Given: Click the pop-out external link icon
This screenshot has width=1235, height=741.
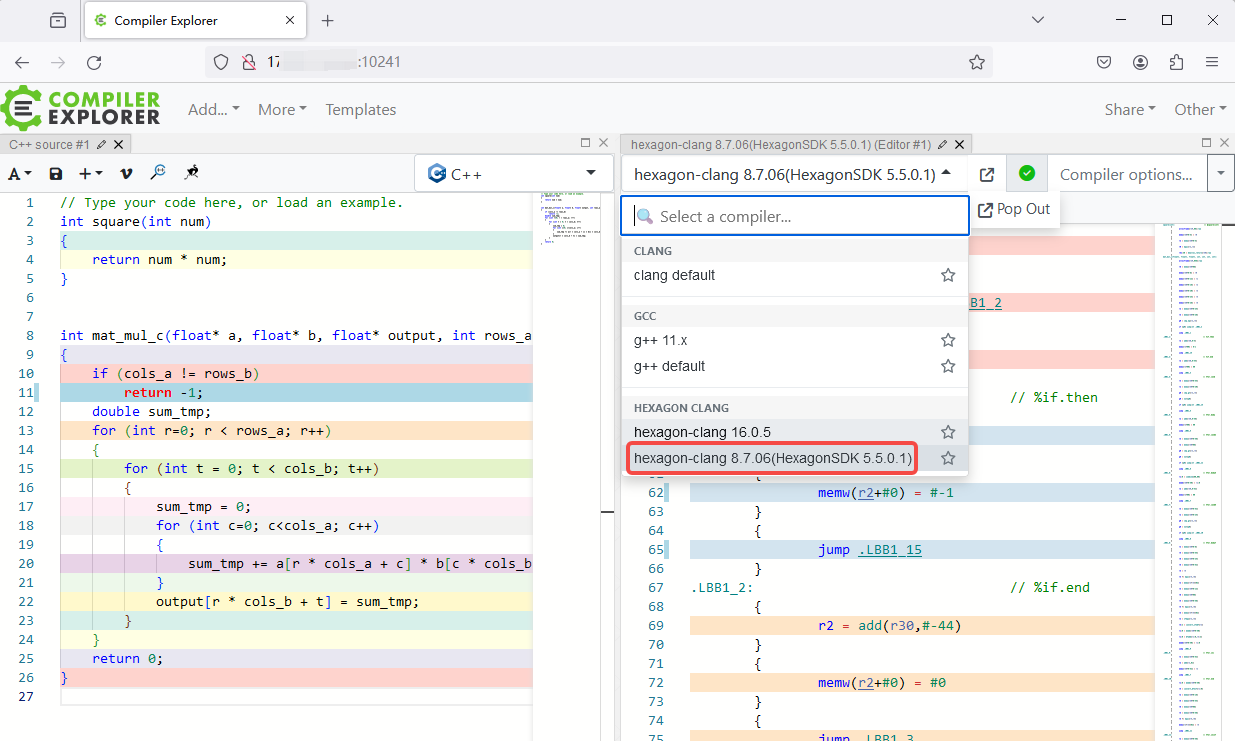Looking at the screenshot, I should (x=986, y=173).
